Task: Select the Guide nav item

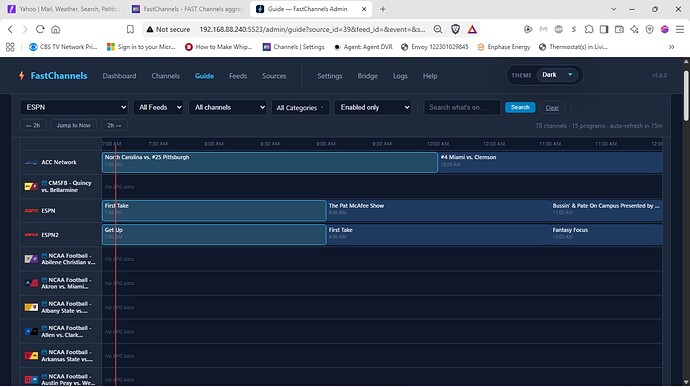Action: [x=204, y=76]
